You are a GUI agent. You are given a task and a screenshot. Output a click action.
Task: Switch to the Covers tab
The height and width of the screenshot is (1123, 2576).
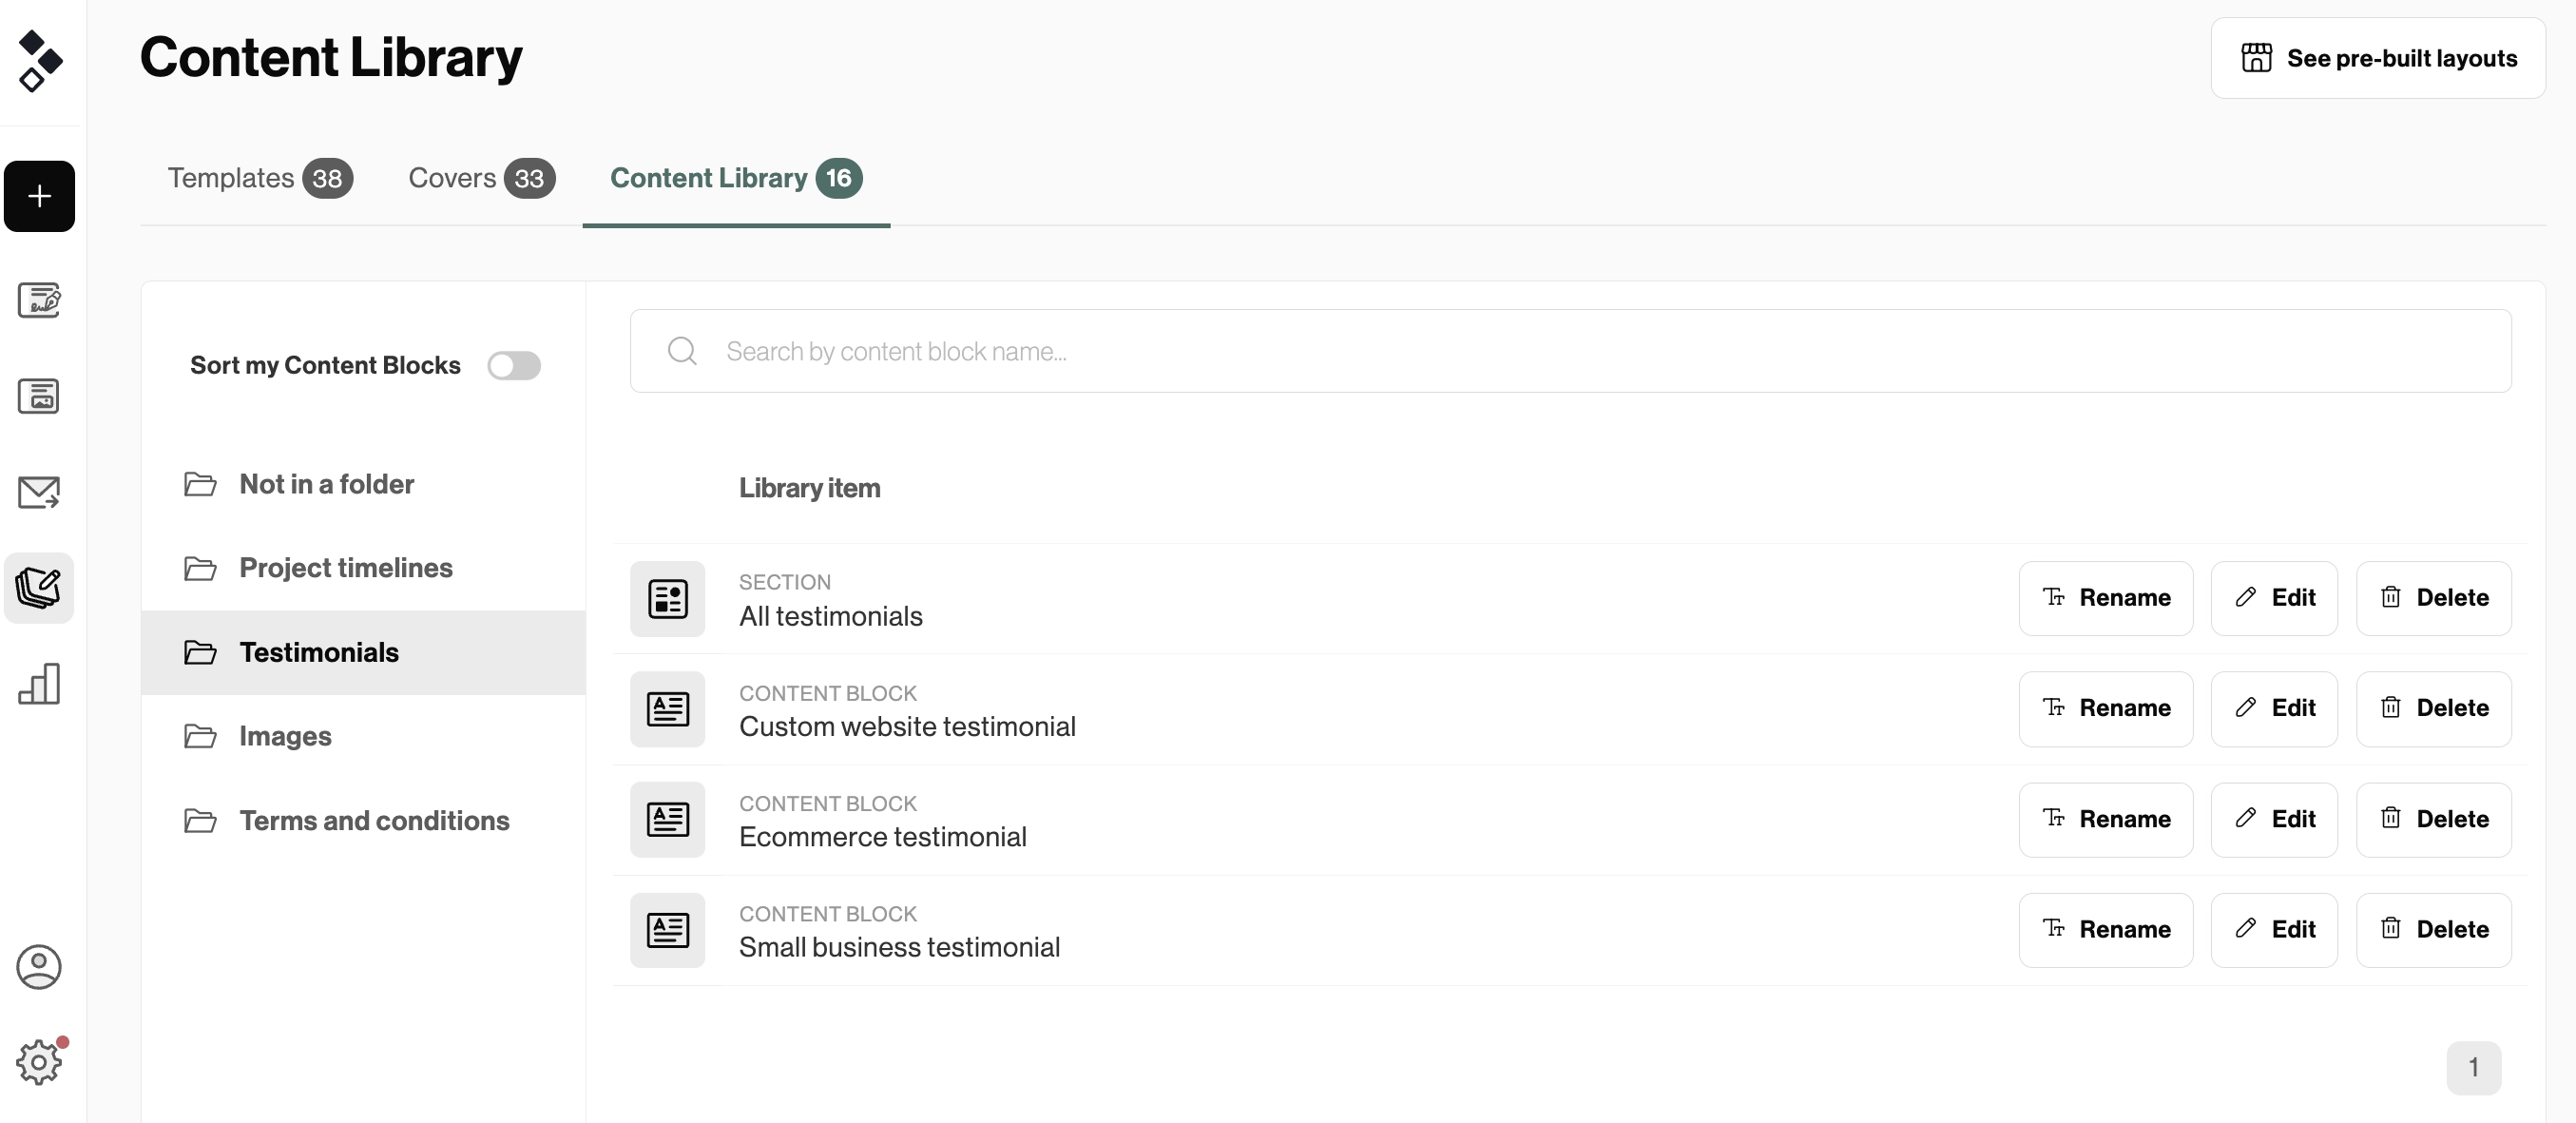tap(481, 178)
